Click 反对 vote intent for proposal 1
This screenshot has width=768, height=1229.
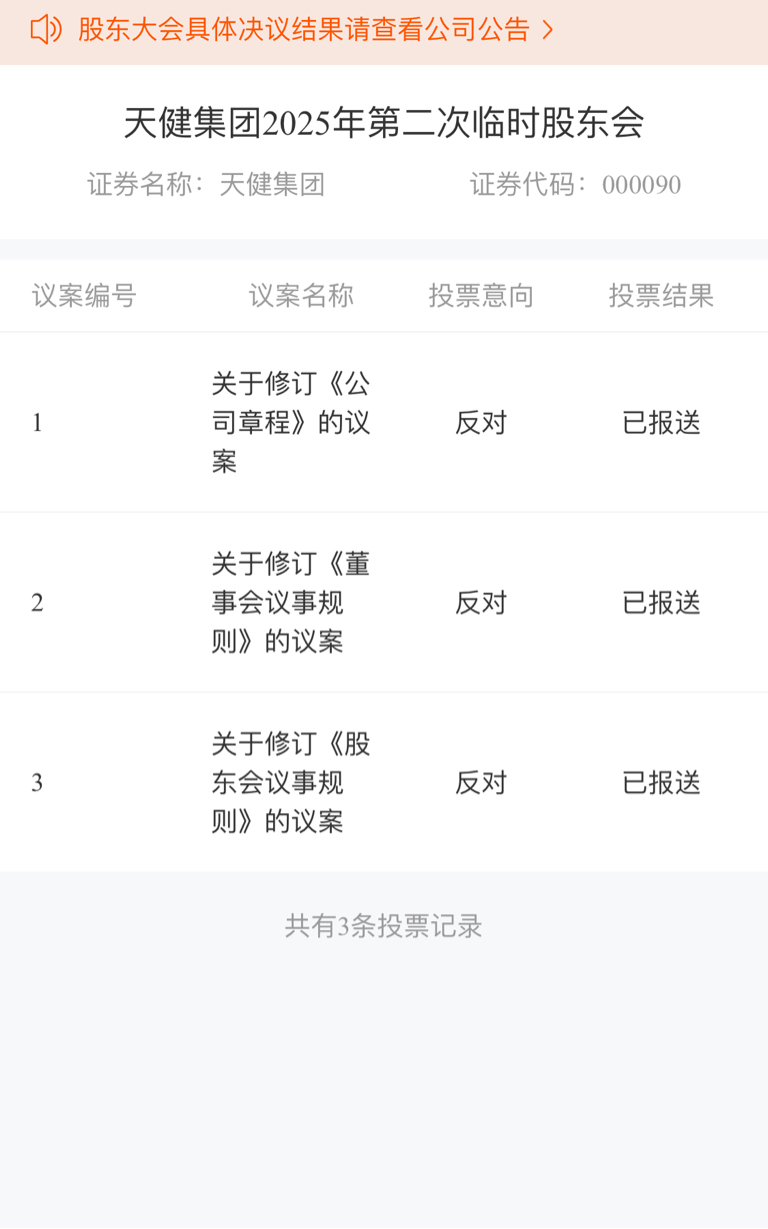(481, 423)
